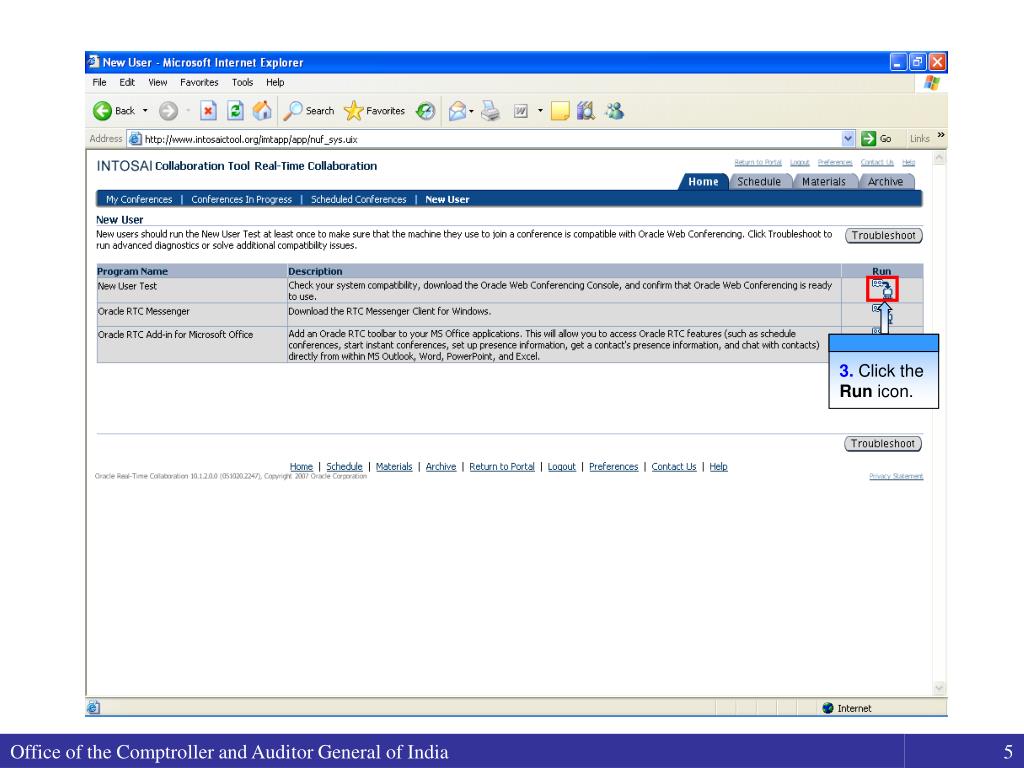Open Scheduled Conferences subtab
Screen dimensions: 1024x768
pos(359,199)
